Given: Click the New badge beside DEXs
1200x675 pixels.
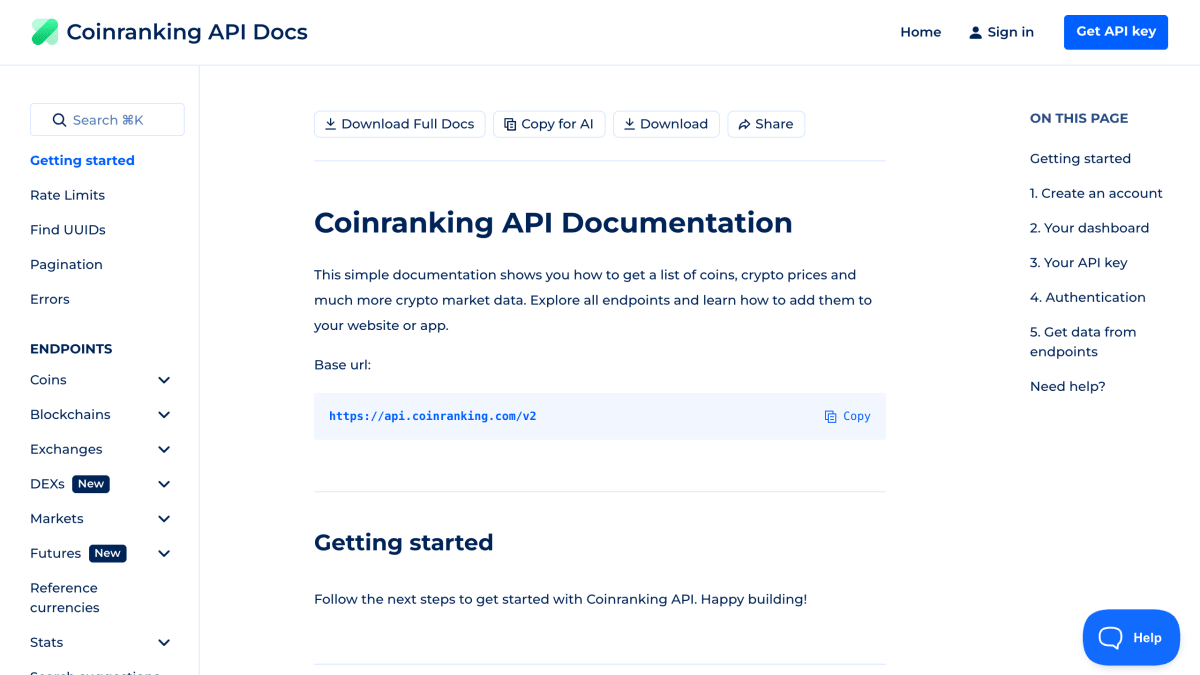Looking at the screenshot, I should (91, 484).
